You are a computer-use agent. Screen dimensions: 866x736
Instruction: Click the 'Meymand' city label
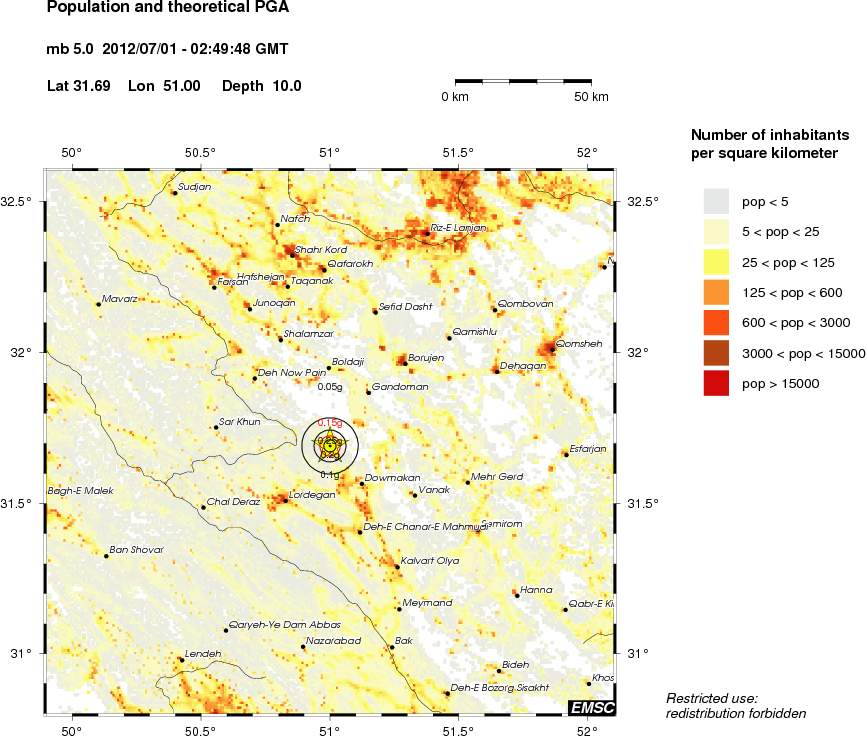tap(427, 603)
